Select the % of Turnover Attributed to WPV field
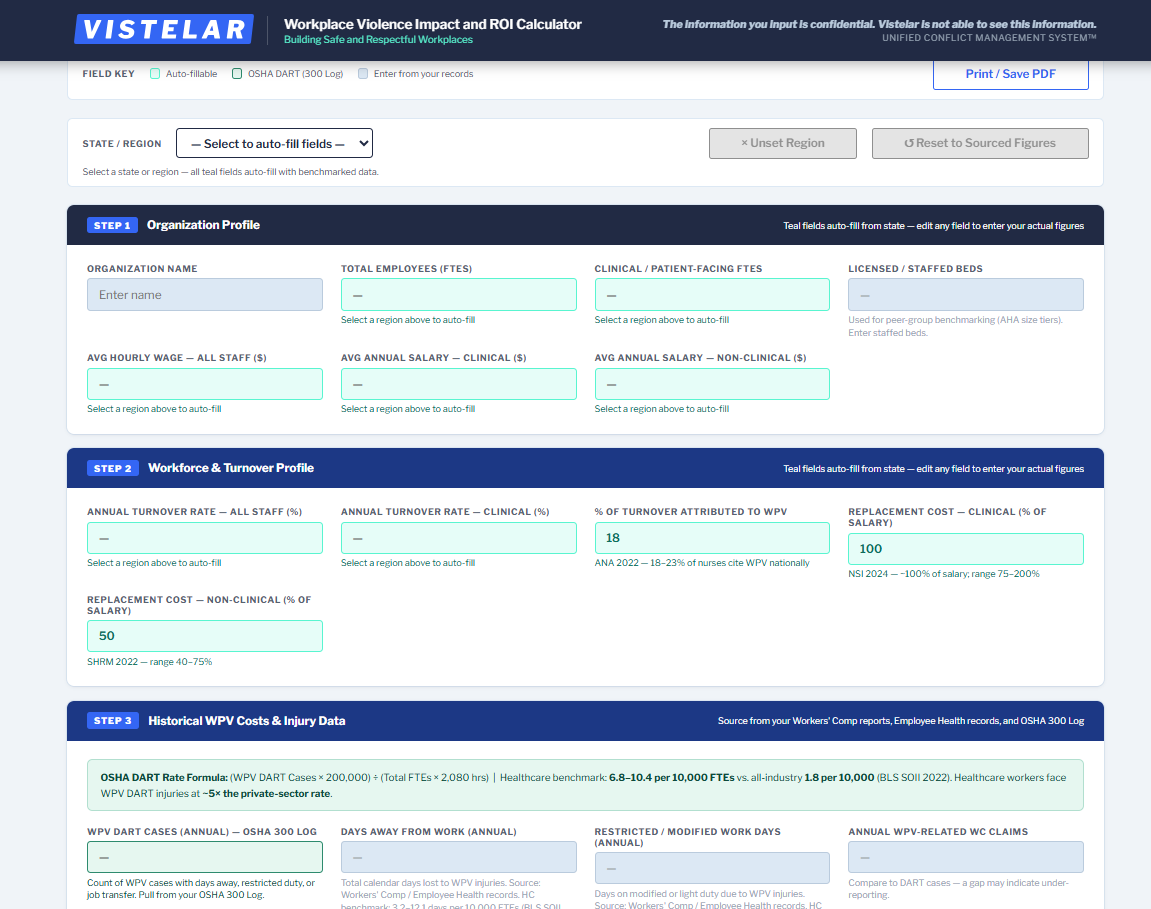1151x909 pixels. [712, 538]
